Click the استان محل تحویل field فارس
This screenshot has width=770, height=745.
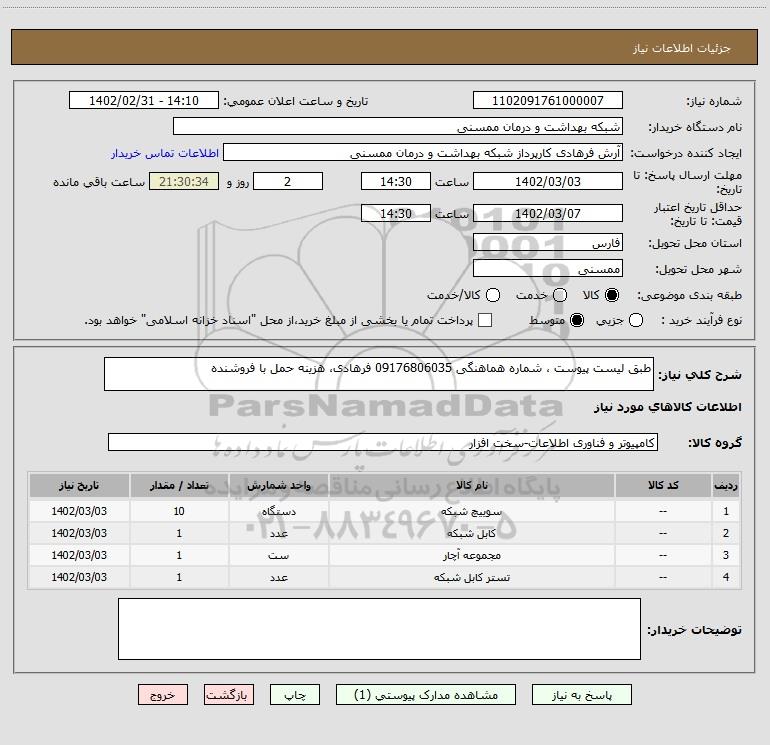548,243
